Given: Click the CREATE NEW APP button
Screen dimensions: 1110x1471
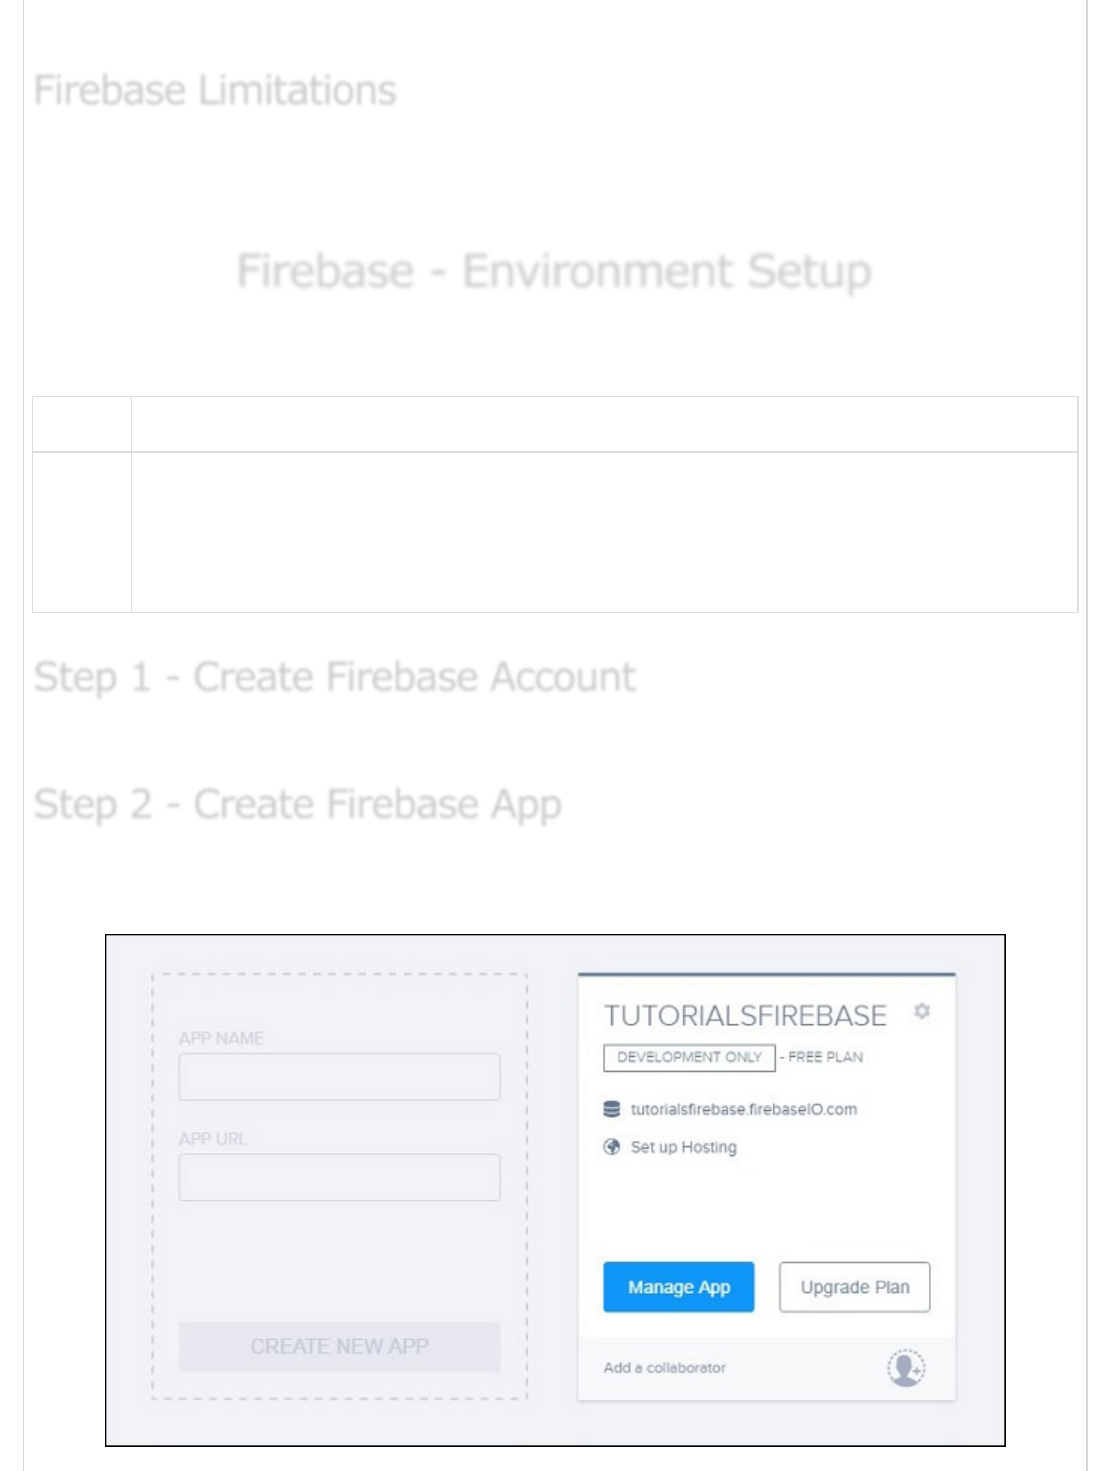Looking at the screenshot, I should click(x=339, y=1346).
